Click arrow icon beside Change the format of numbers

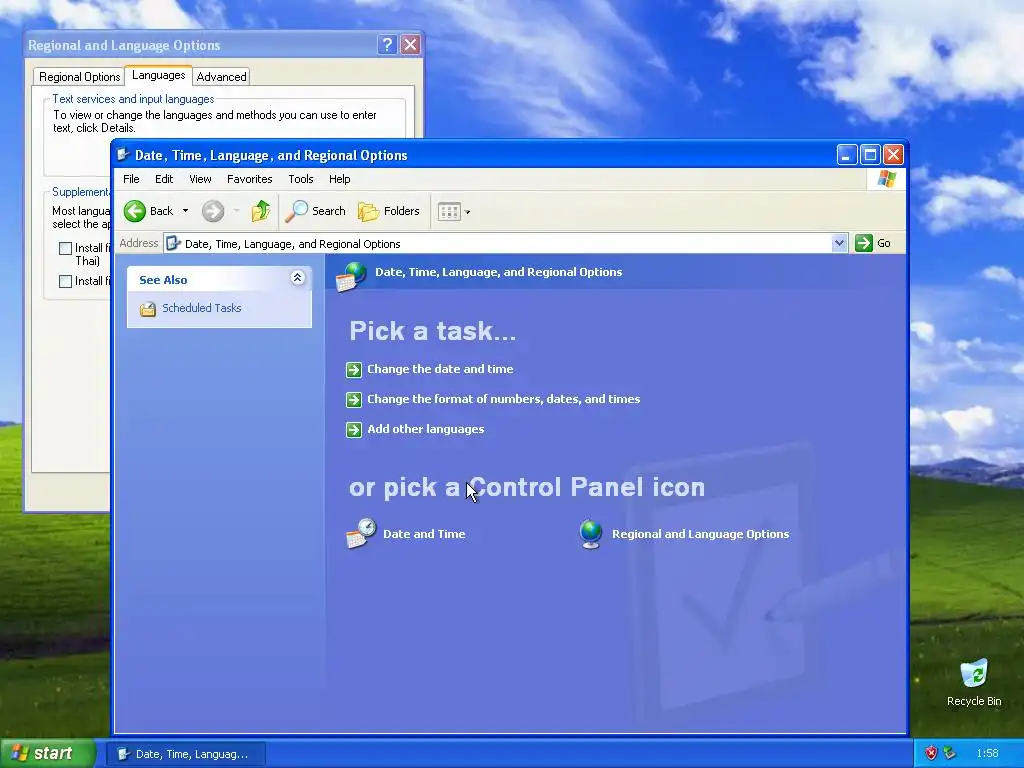click(x=354, y=400)
